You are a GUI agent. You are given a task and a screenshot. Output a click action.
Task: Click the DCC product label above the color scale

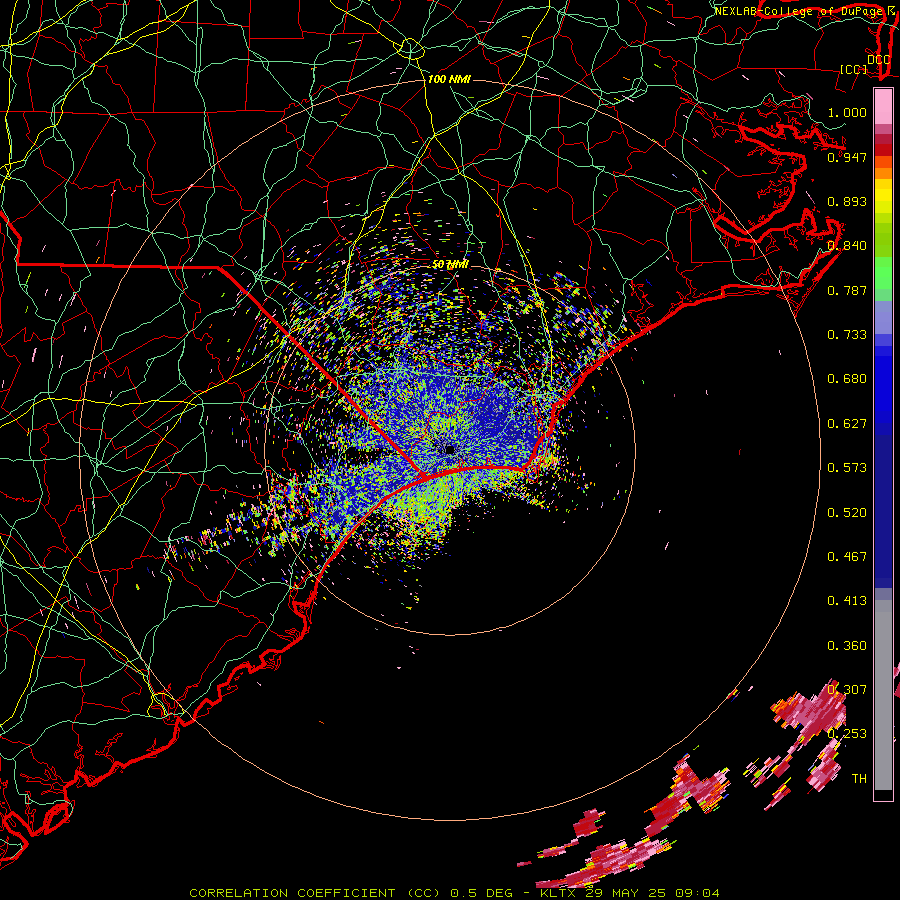click(x=878, y=60)
